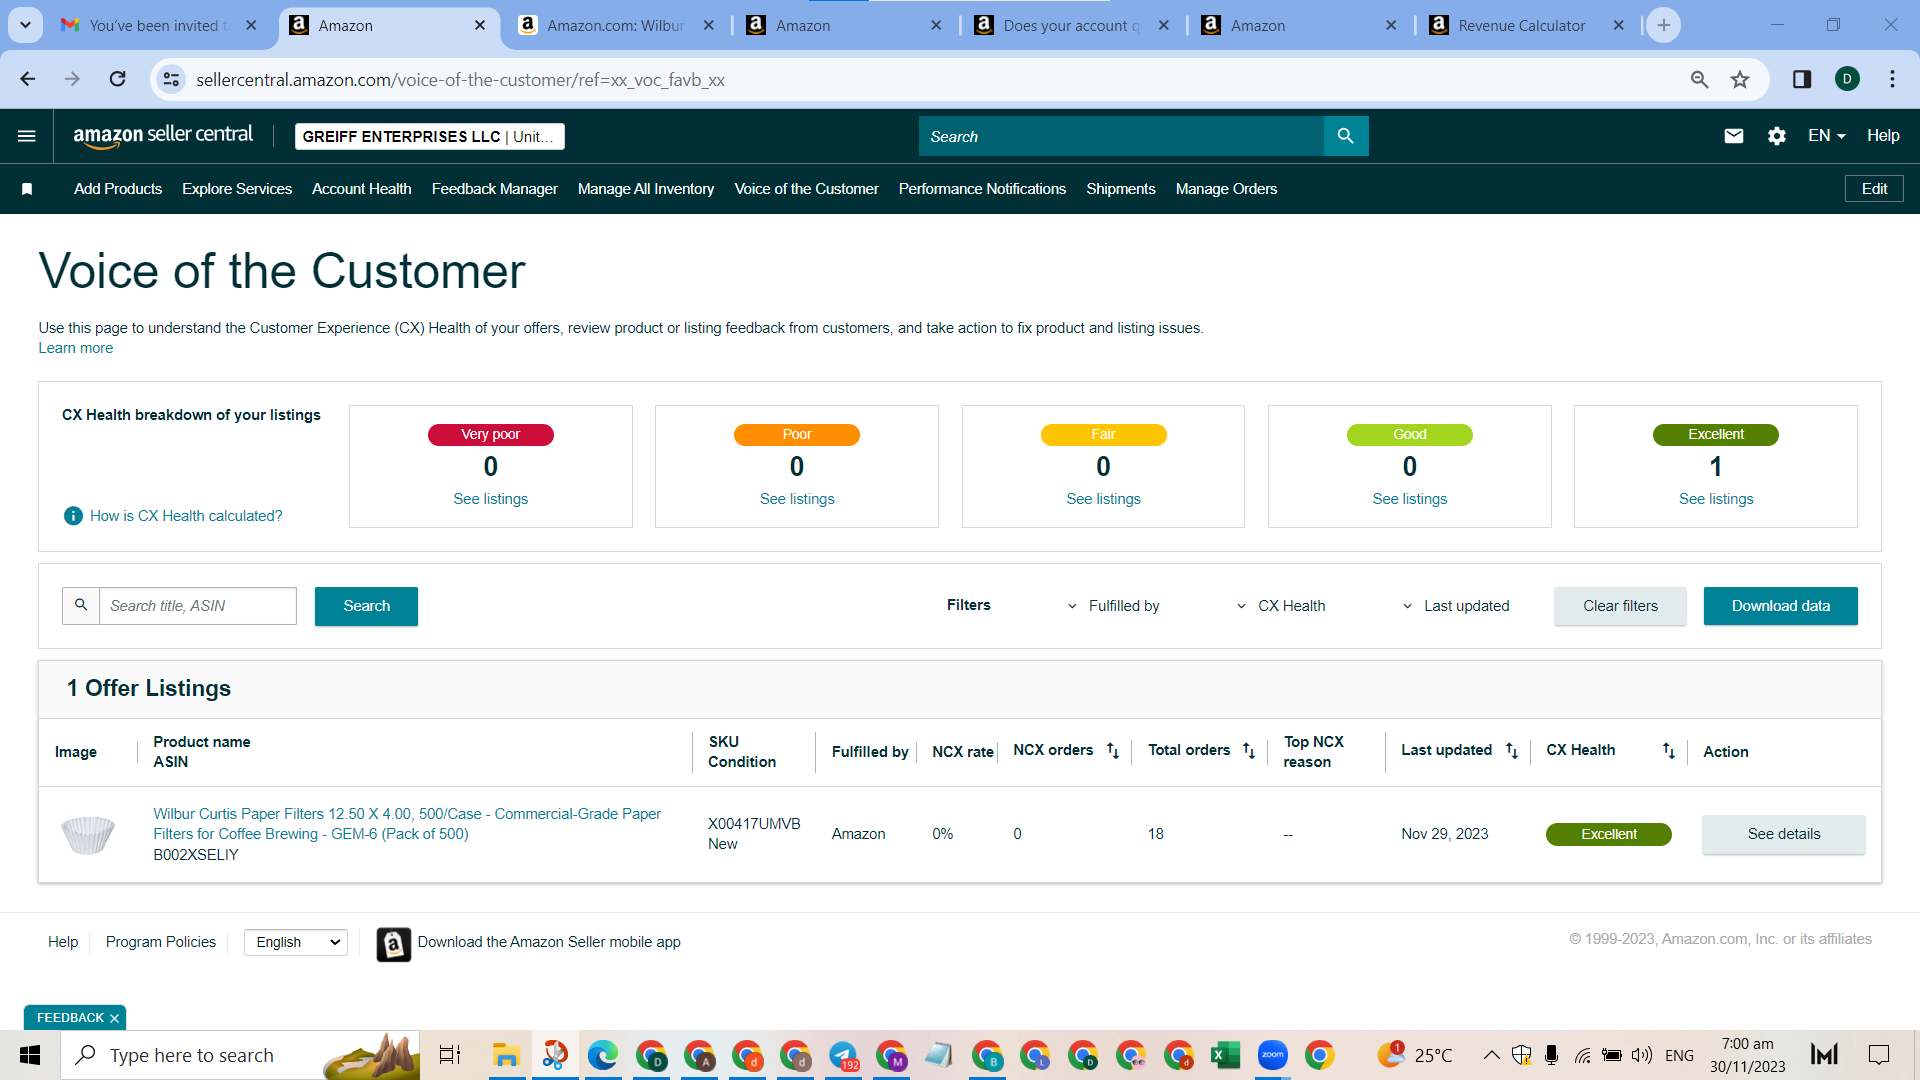Open the English language selector in footer
The image size is (1920, 1080).
pos(296,942)
